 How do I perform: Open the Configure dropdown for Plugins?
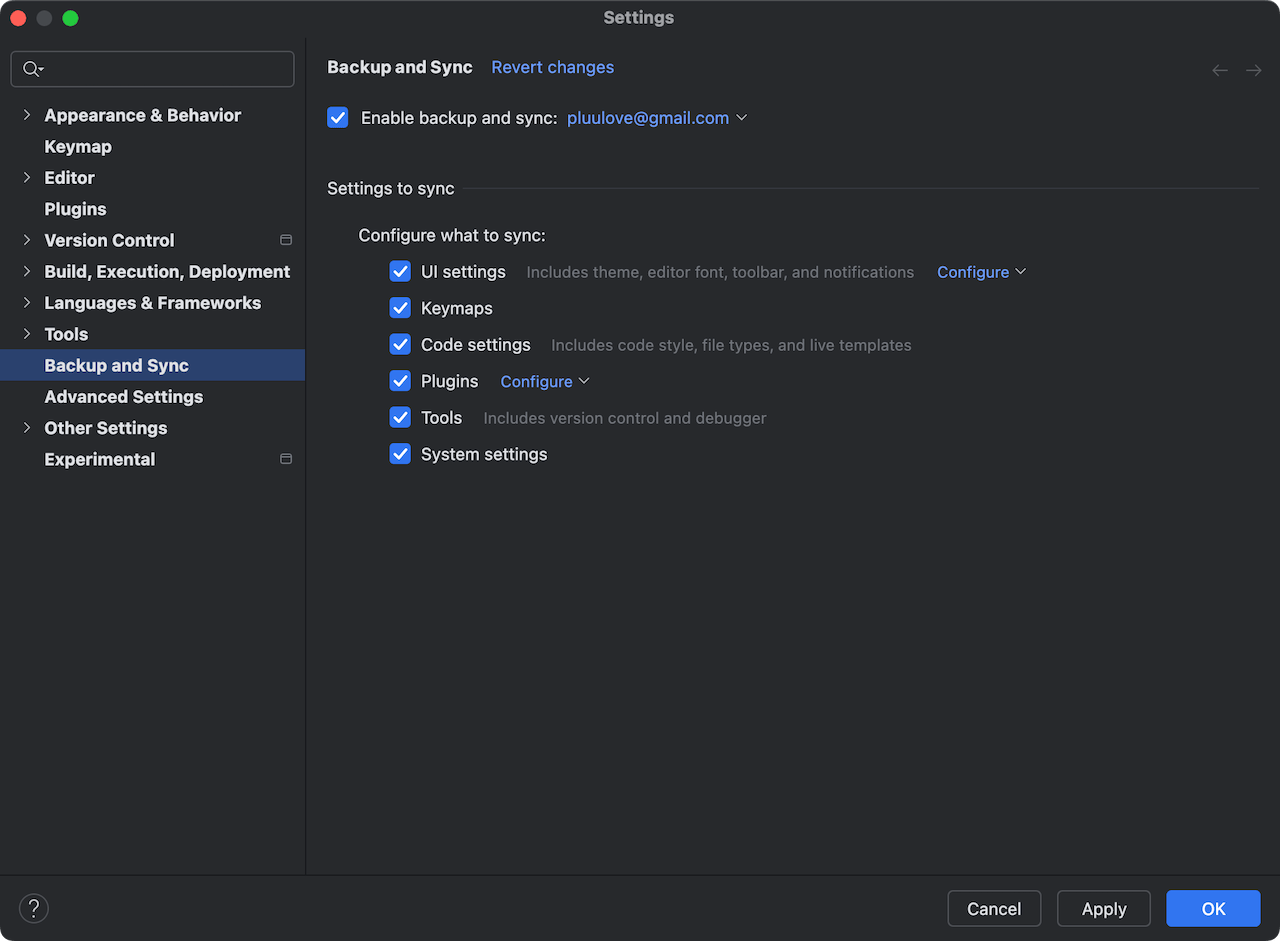point(545,381)
